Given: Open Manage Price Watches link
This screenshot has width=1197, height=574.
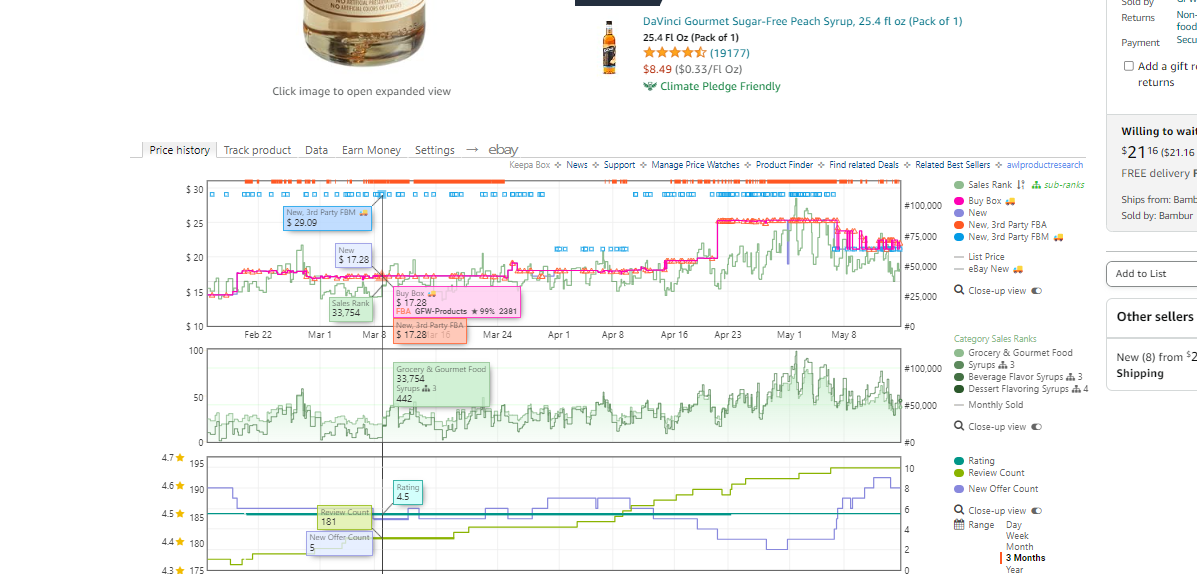Looking at the screenshot, I should [x=695, y=165].
